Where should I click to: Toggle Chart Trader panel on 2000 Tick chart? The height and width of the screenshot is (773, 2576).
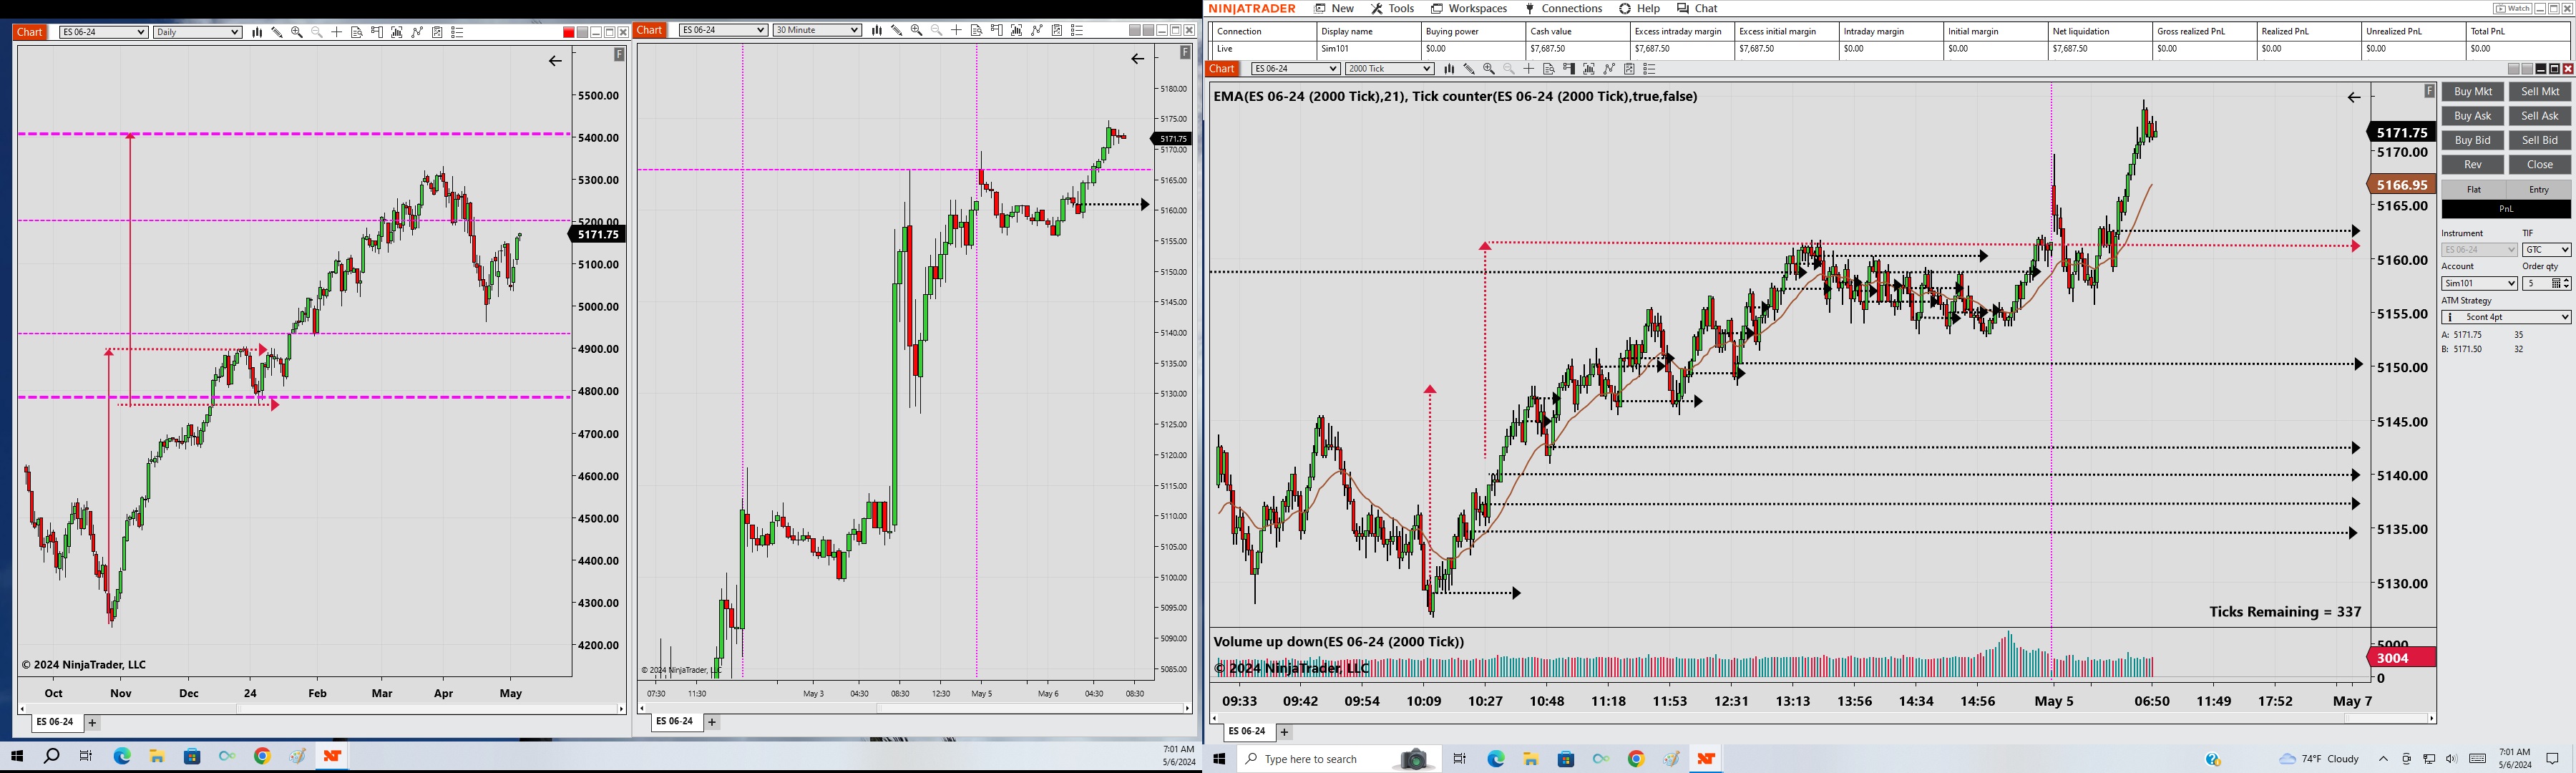pyautogui.click(x=1569, y=69)
